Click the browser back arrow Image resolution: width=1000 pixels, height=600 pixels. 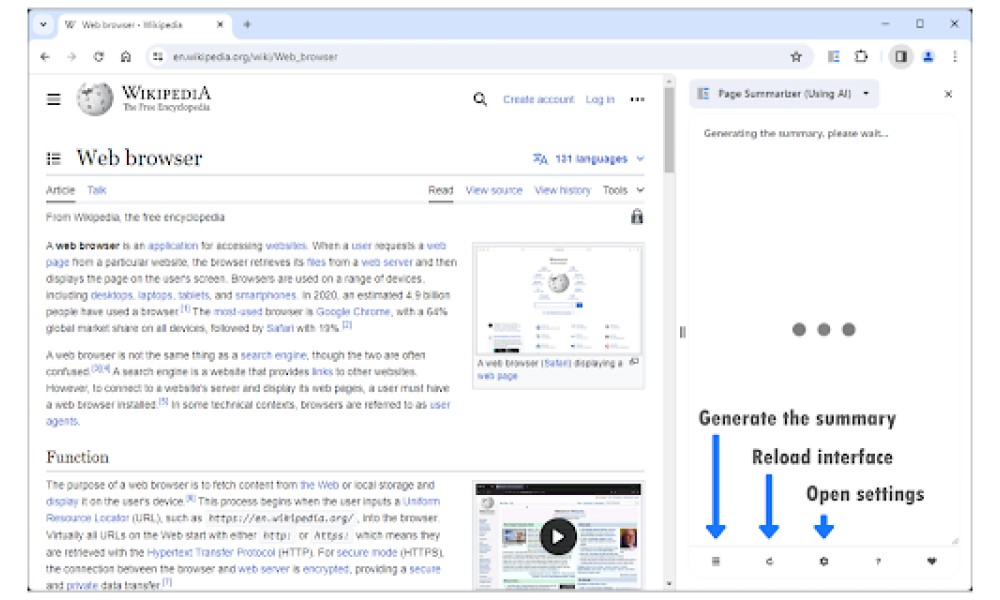tap(45, 57)
